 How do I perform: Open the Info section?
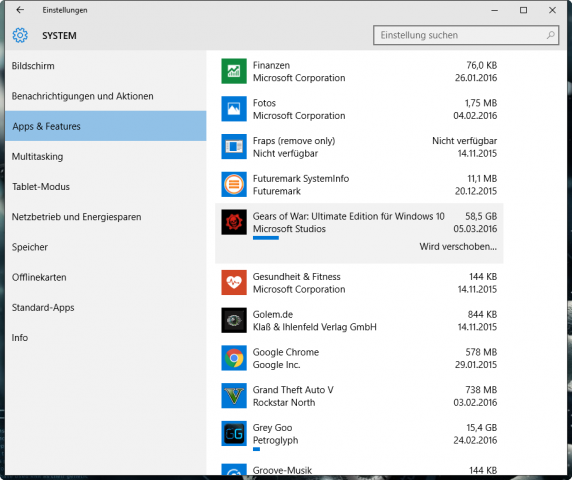point(106,338)
